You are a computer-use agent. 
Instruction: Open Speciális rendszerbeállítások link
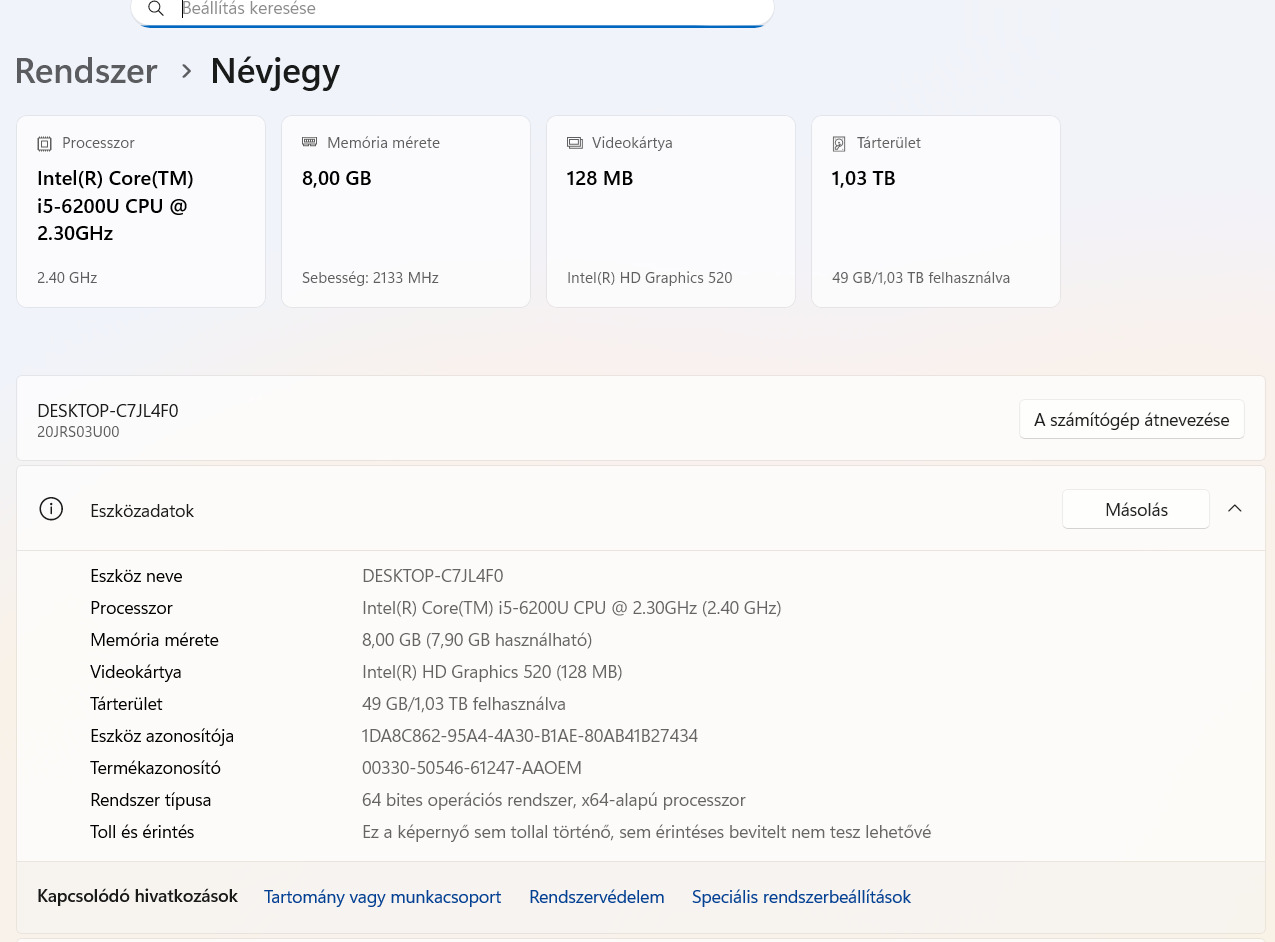coord(801,897)
